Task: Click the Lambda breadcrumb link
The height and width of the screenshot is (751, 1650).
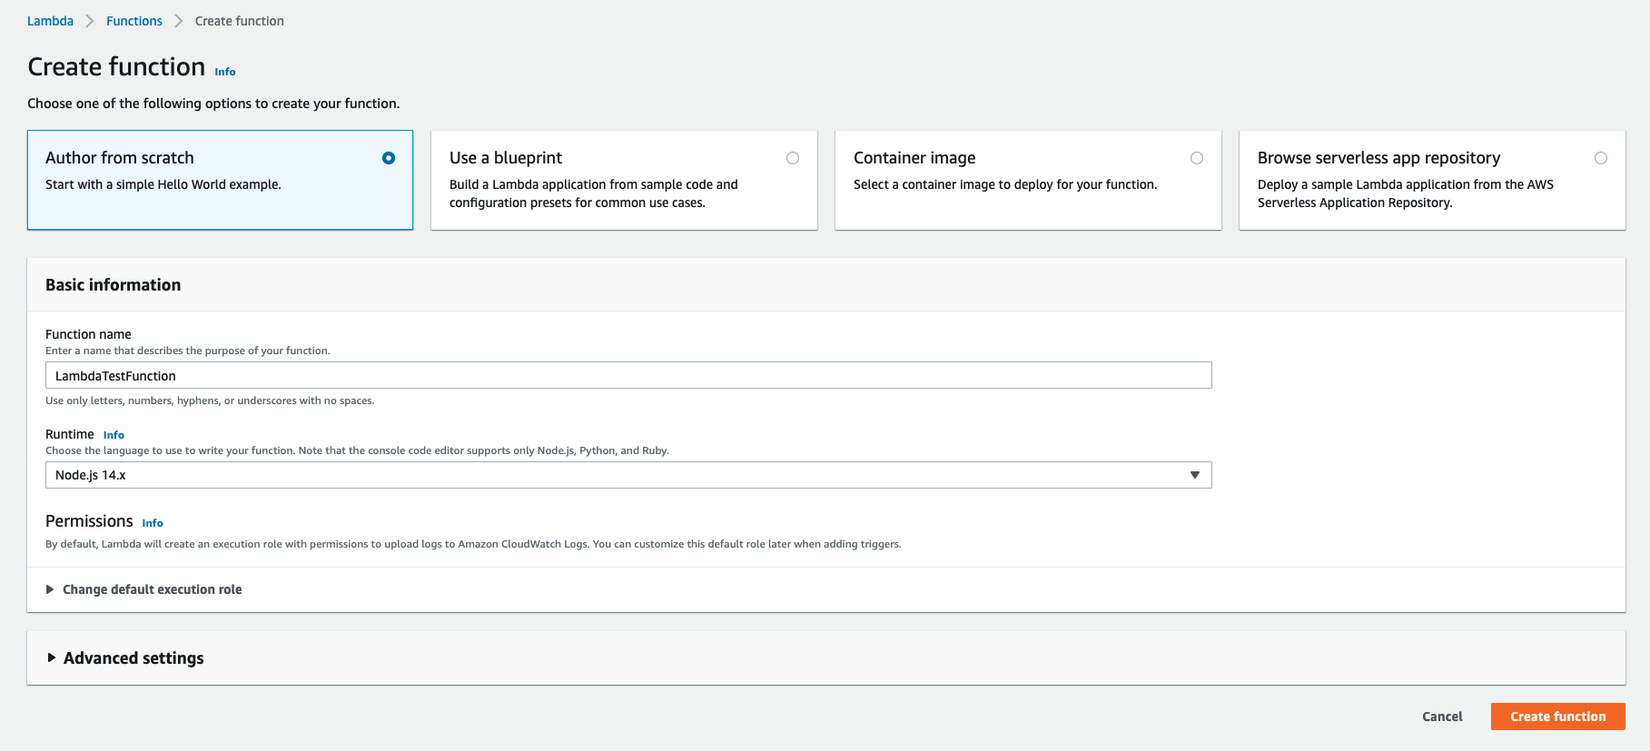Action: 50,21
